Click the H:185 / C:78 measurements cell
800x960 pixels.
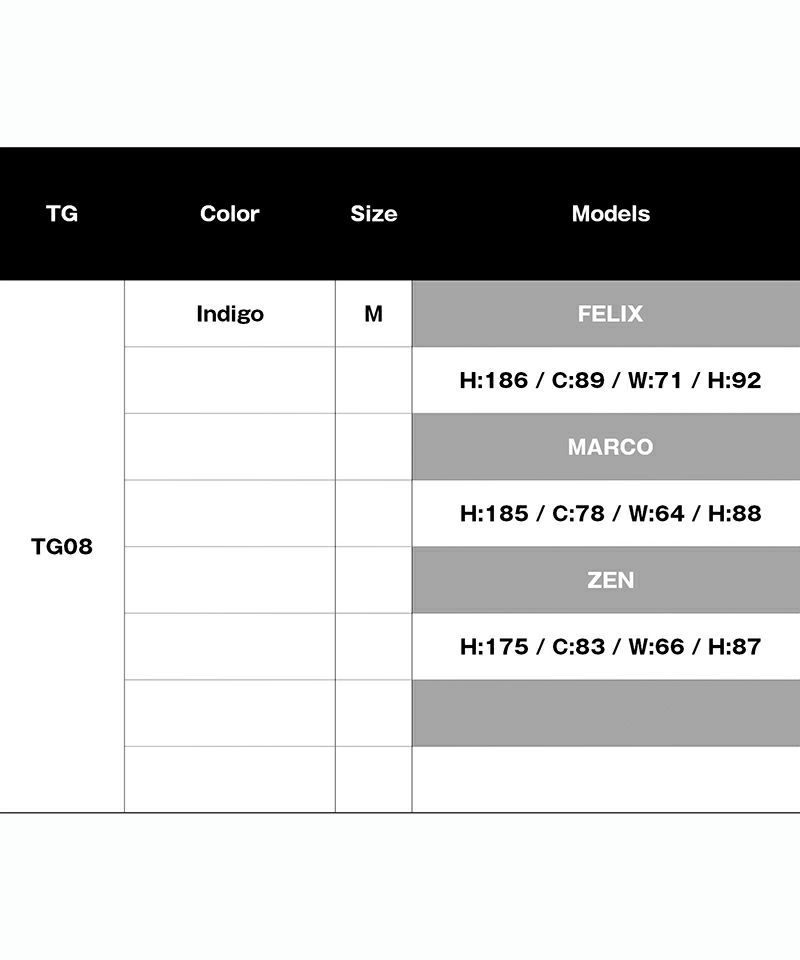click(x=610, y=513)
